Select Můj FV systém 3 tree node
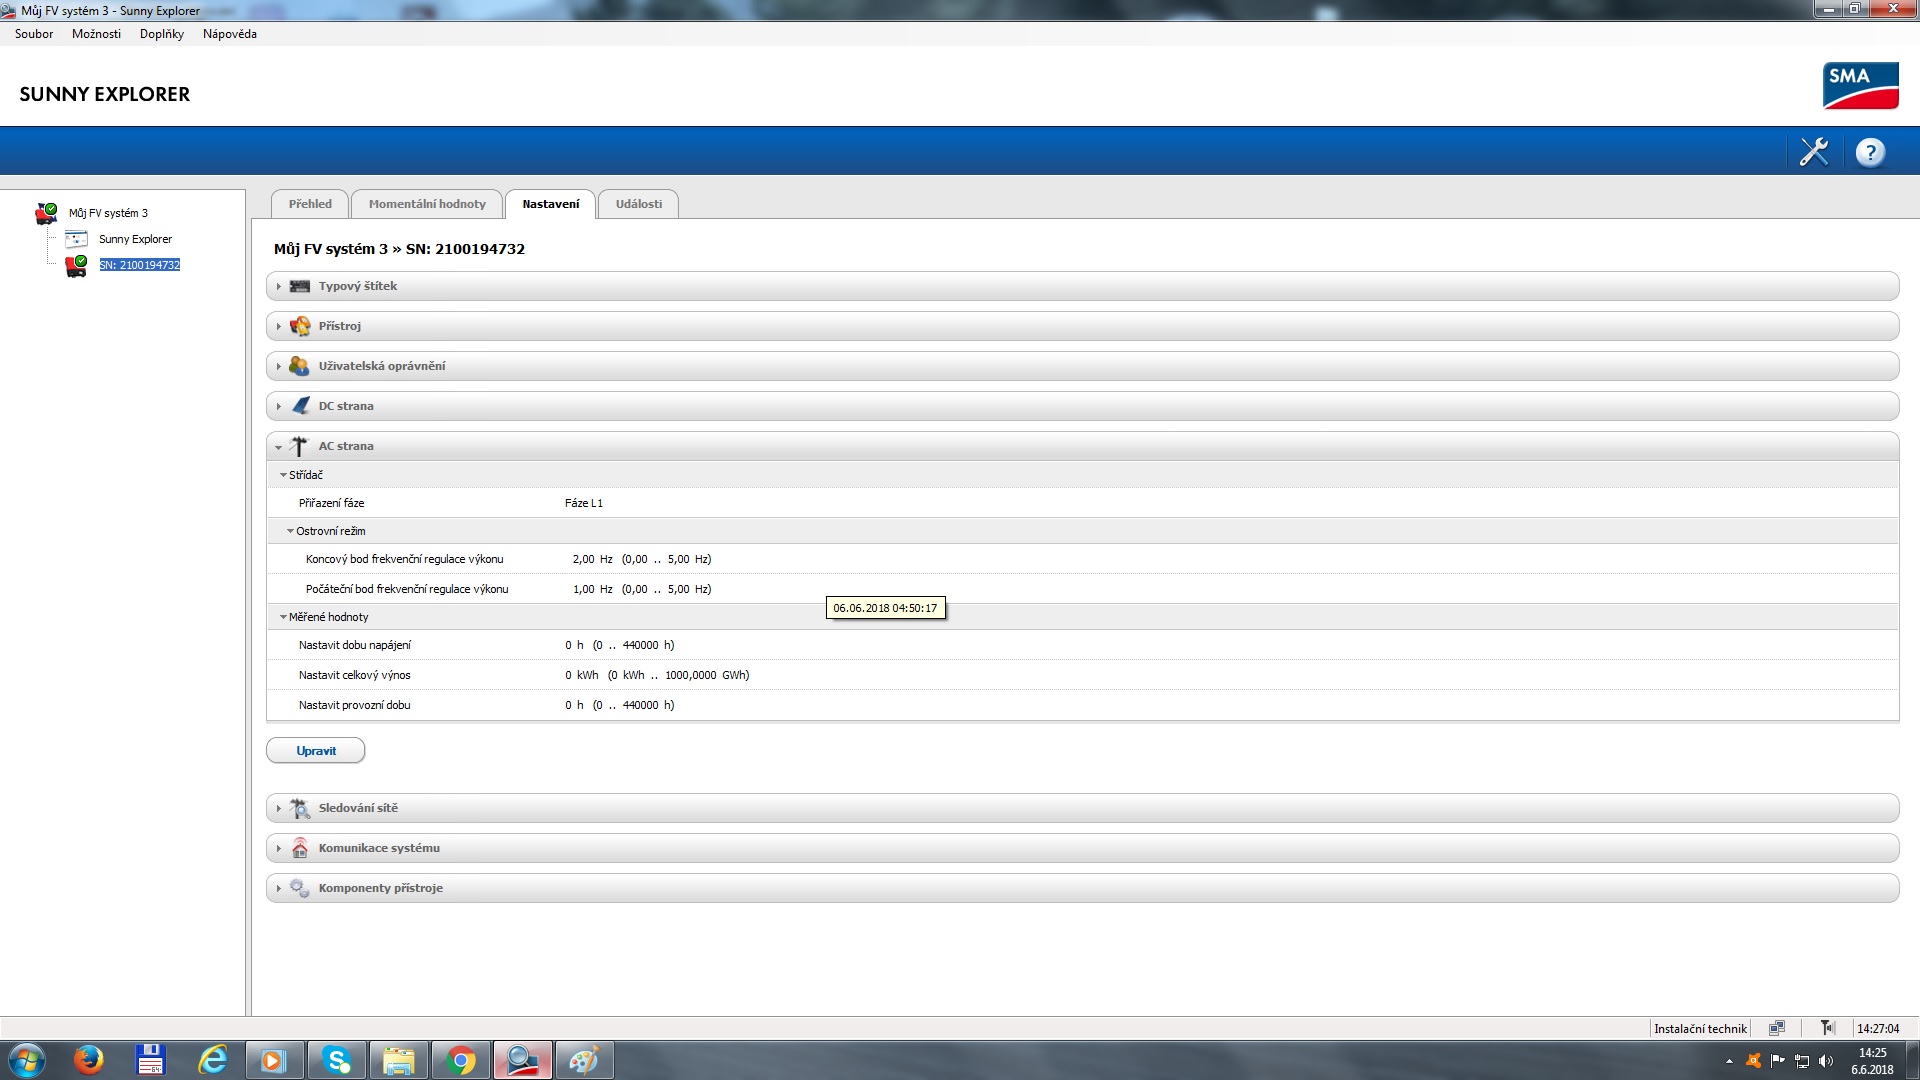This screenshot has height=1080, width=1920. point(108,213)
